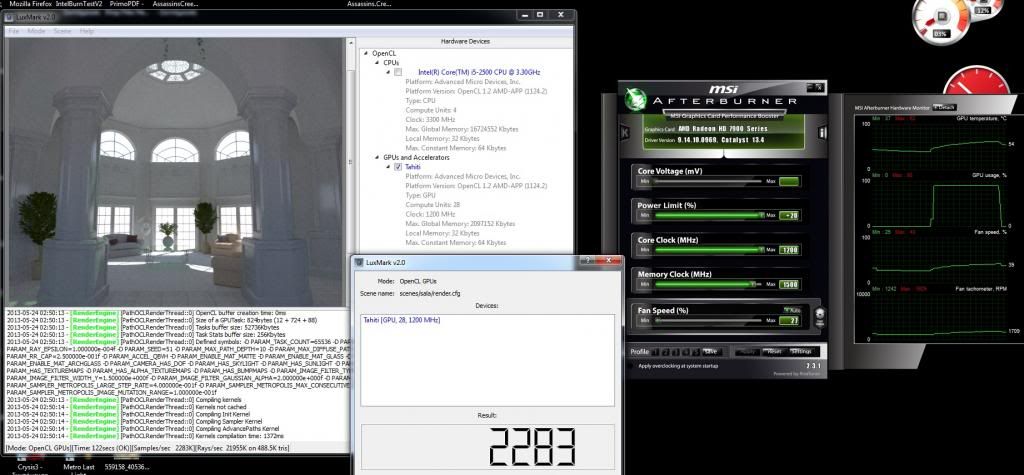Select profile slot 1 in Afterburner
The height and width of the screenshot is (475, 1024).
[x=656, y=351]
